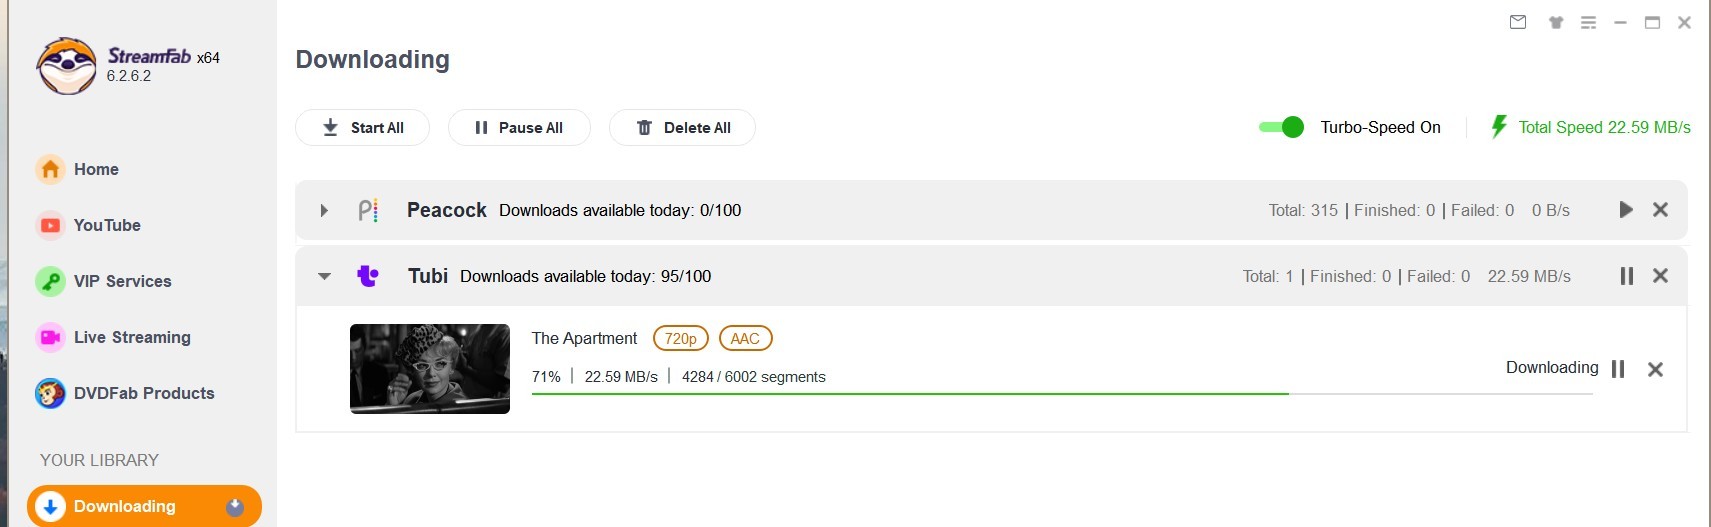The image size is (1711, 527).
Task: Open YouTube section in sidebar
Action: (x=106, y=225)
